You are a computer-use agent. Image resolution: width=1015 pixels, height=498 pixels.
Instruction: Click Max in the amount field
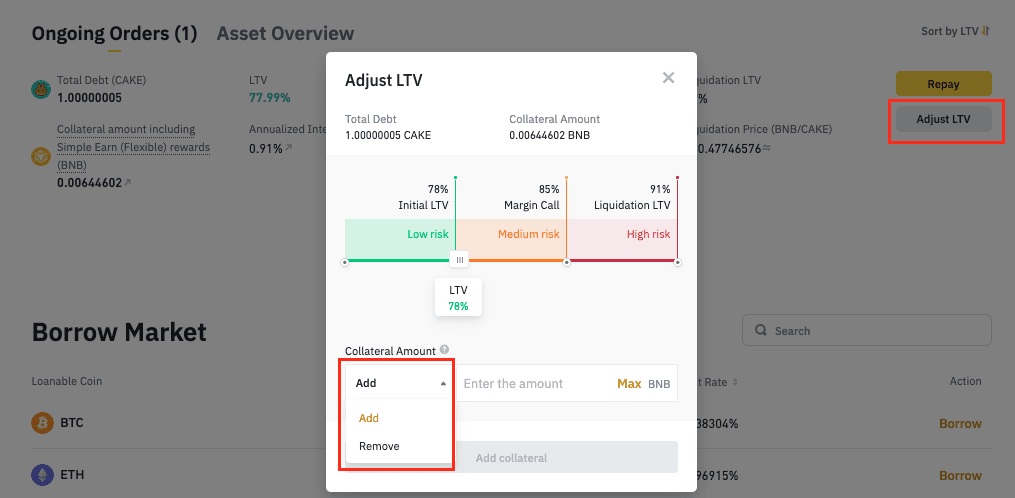pyautogui.click(x=629, y=383)
